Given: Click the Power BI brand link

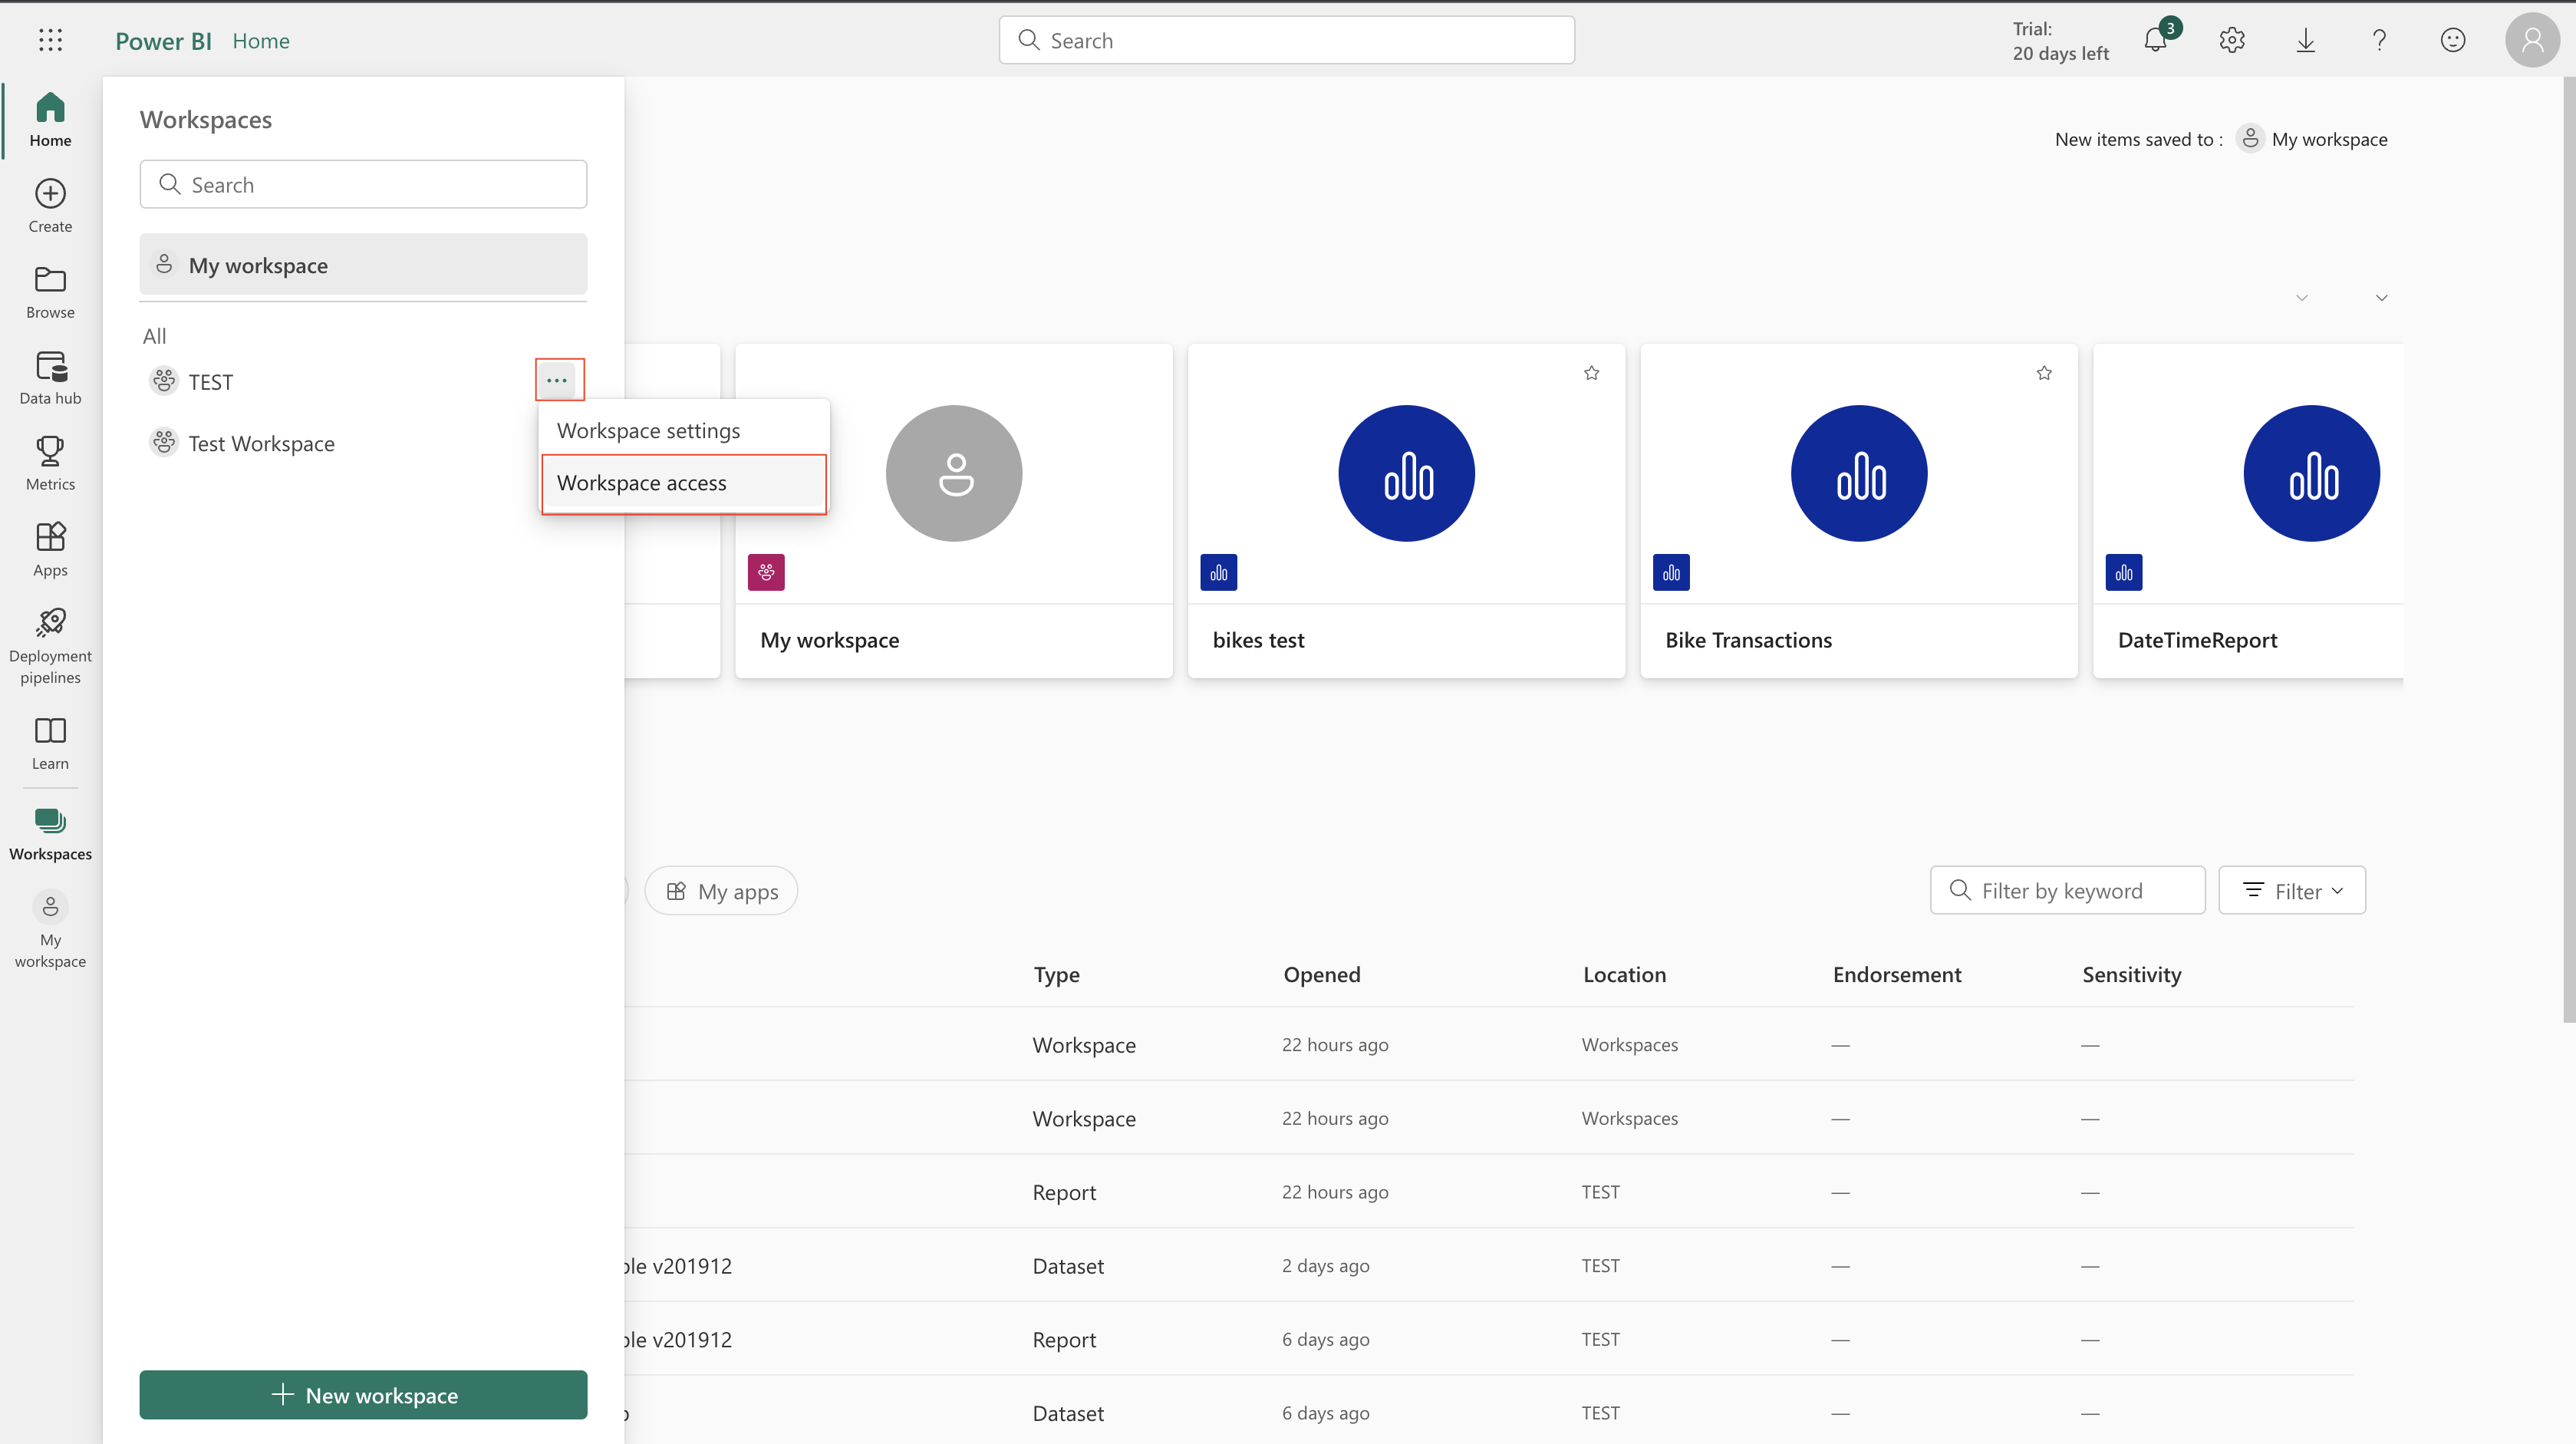Looking at the screenshot, I should 163,41.
